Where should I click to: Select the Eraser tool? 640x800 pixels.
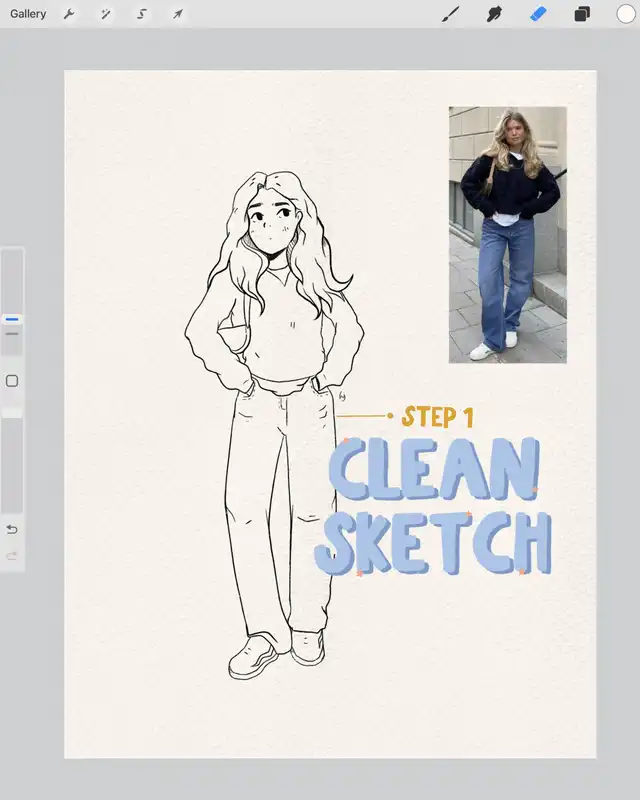coord(538,14)
